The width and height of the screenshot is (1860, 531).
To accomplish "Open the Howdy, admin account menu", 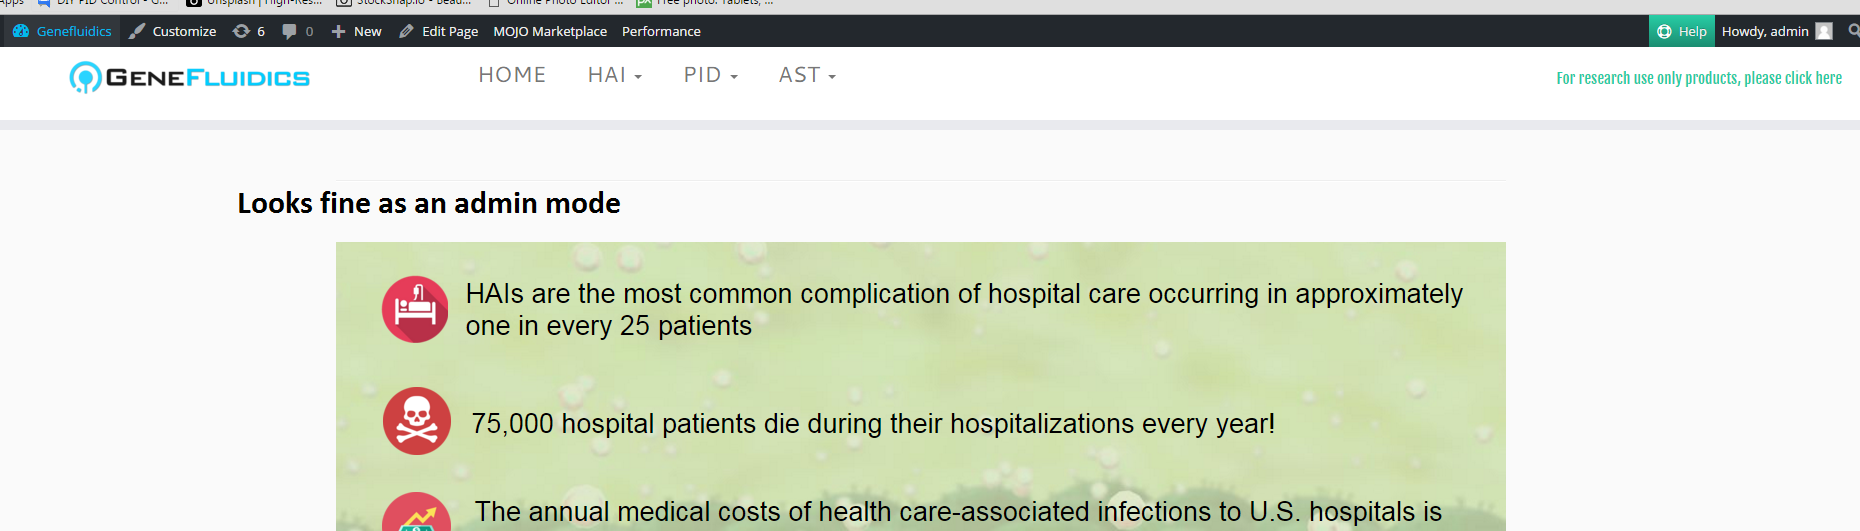I will (x=1765, y=31).
